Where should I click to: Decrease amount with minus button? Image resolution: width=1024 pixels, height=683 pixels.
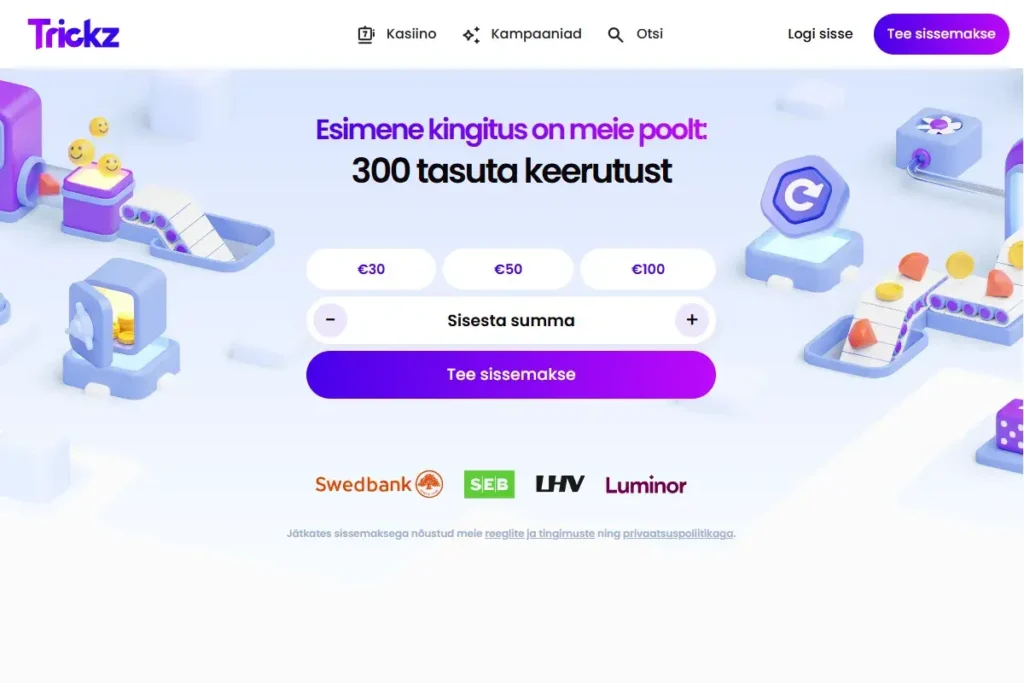(x=330, y=320)
